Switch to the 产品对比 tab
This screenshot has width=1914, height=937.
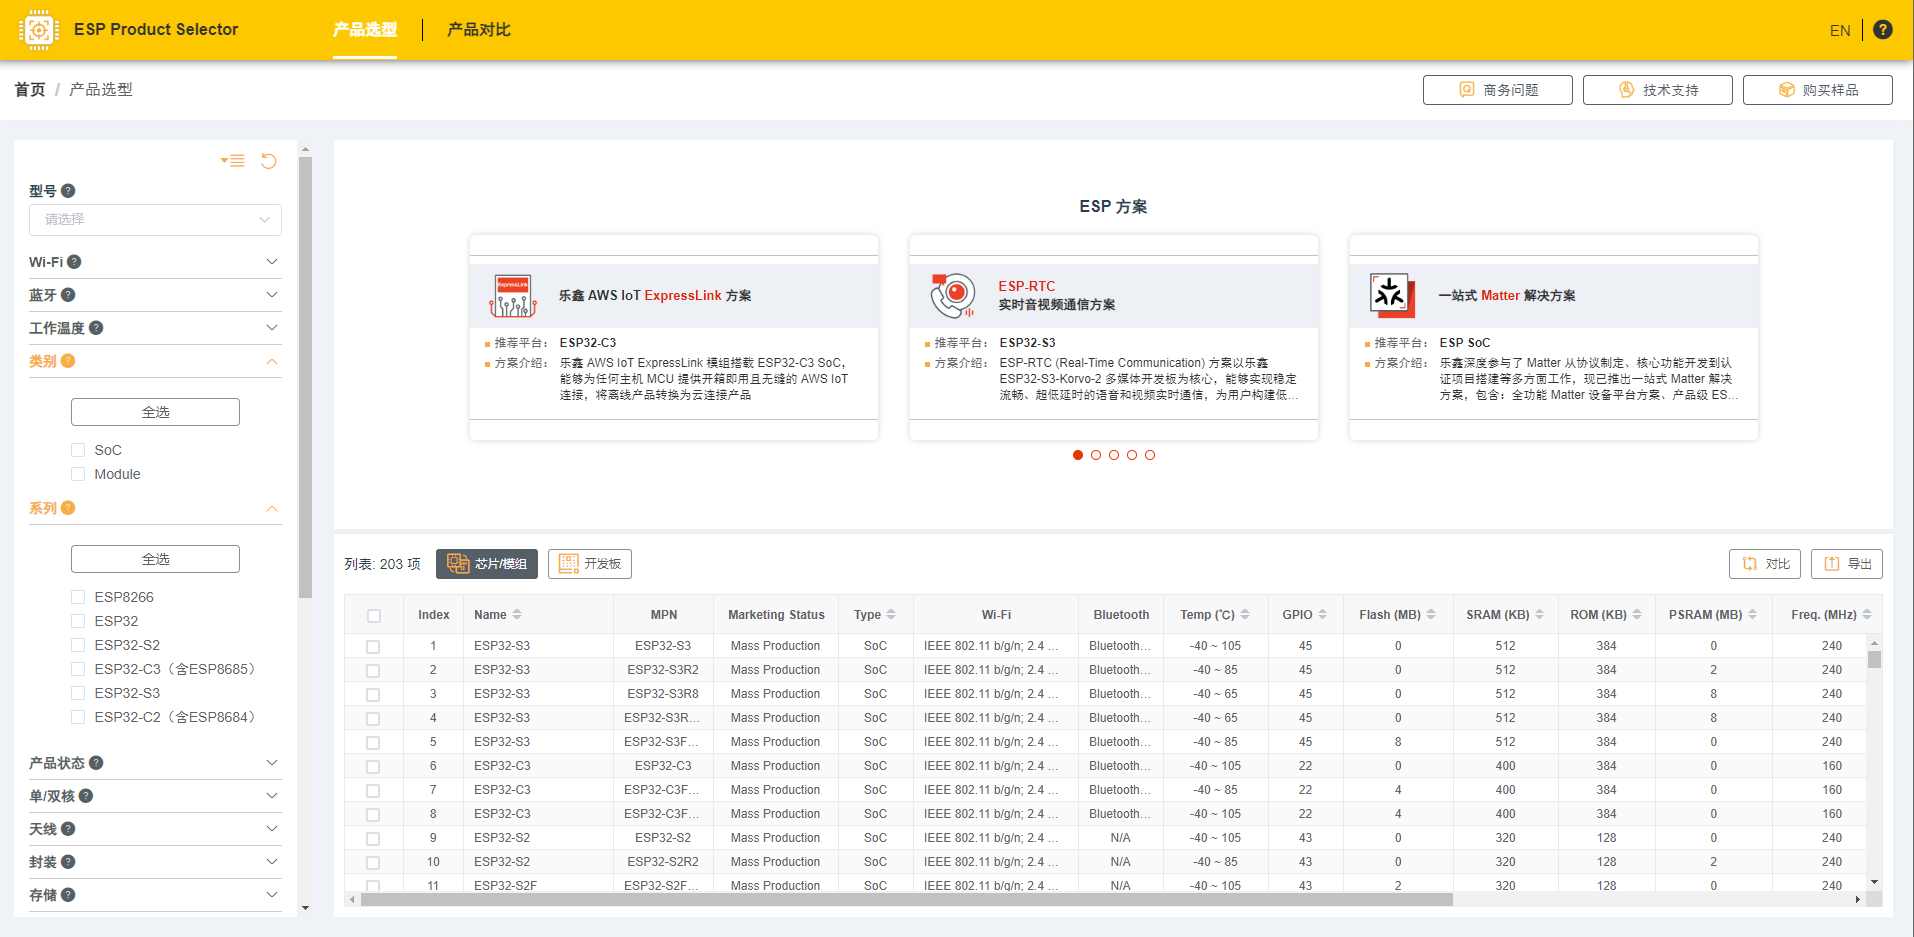click(x=479, y=30)
